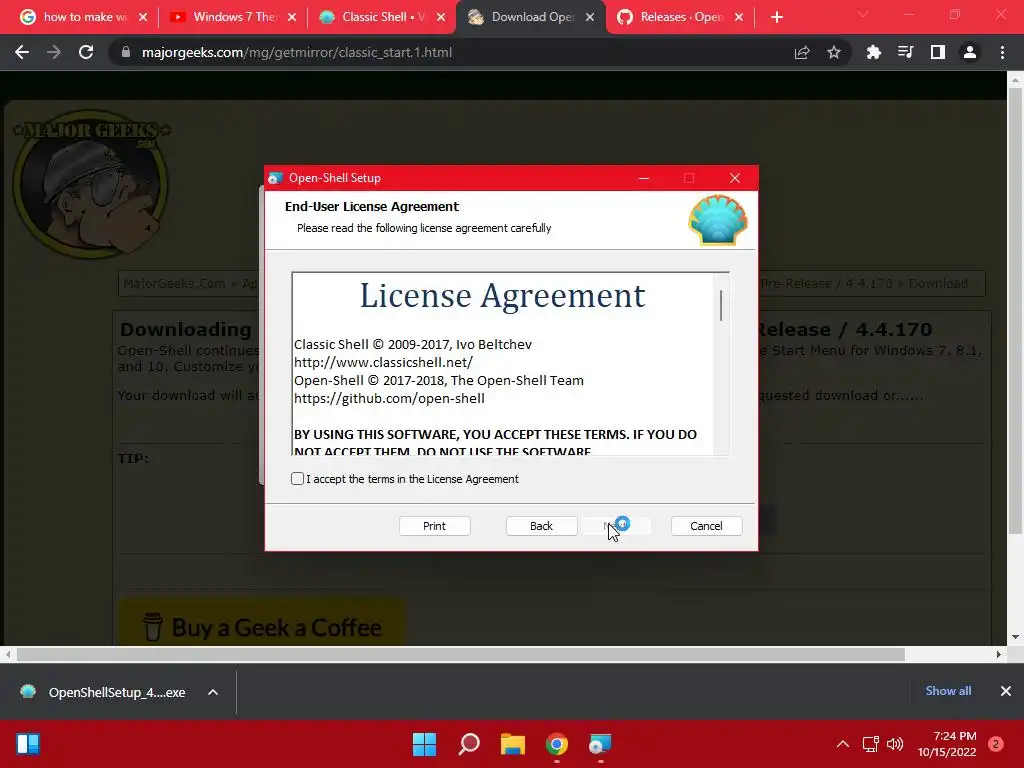Open notification badge showing 2

pos(996,744)
